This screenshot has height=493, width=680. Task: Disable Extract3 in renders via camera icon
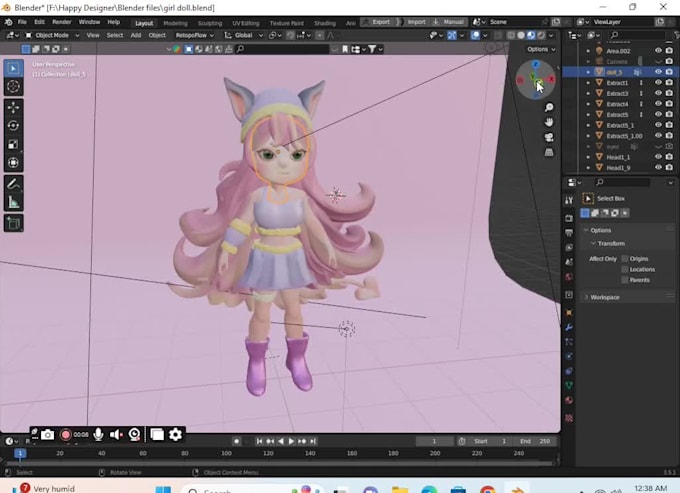click(x=669, y=93)
